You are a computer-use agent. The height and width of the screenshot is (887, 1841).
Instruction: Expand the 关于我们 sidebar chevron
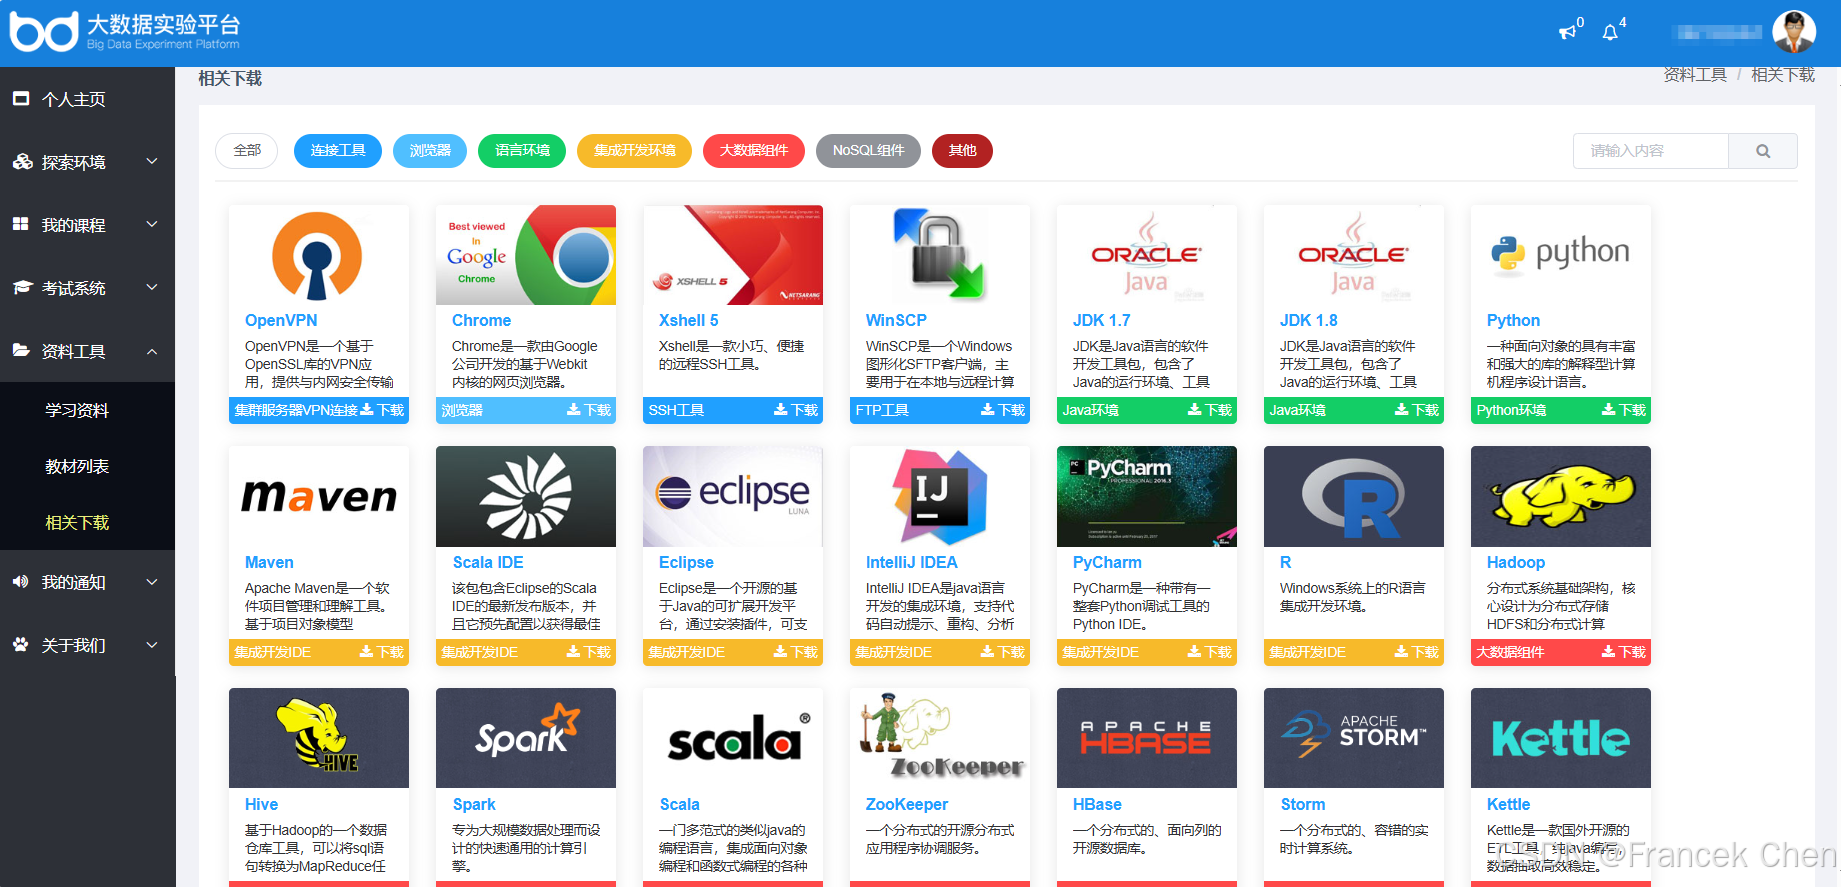coord(152,645)
